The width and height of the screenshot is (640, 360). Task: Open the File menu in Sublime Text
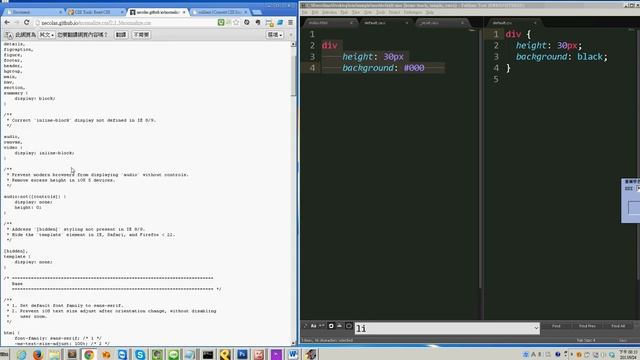pyautogui.click(x=304, y=12)
